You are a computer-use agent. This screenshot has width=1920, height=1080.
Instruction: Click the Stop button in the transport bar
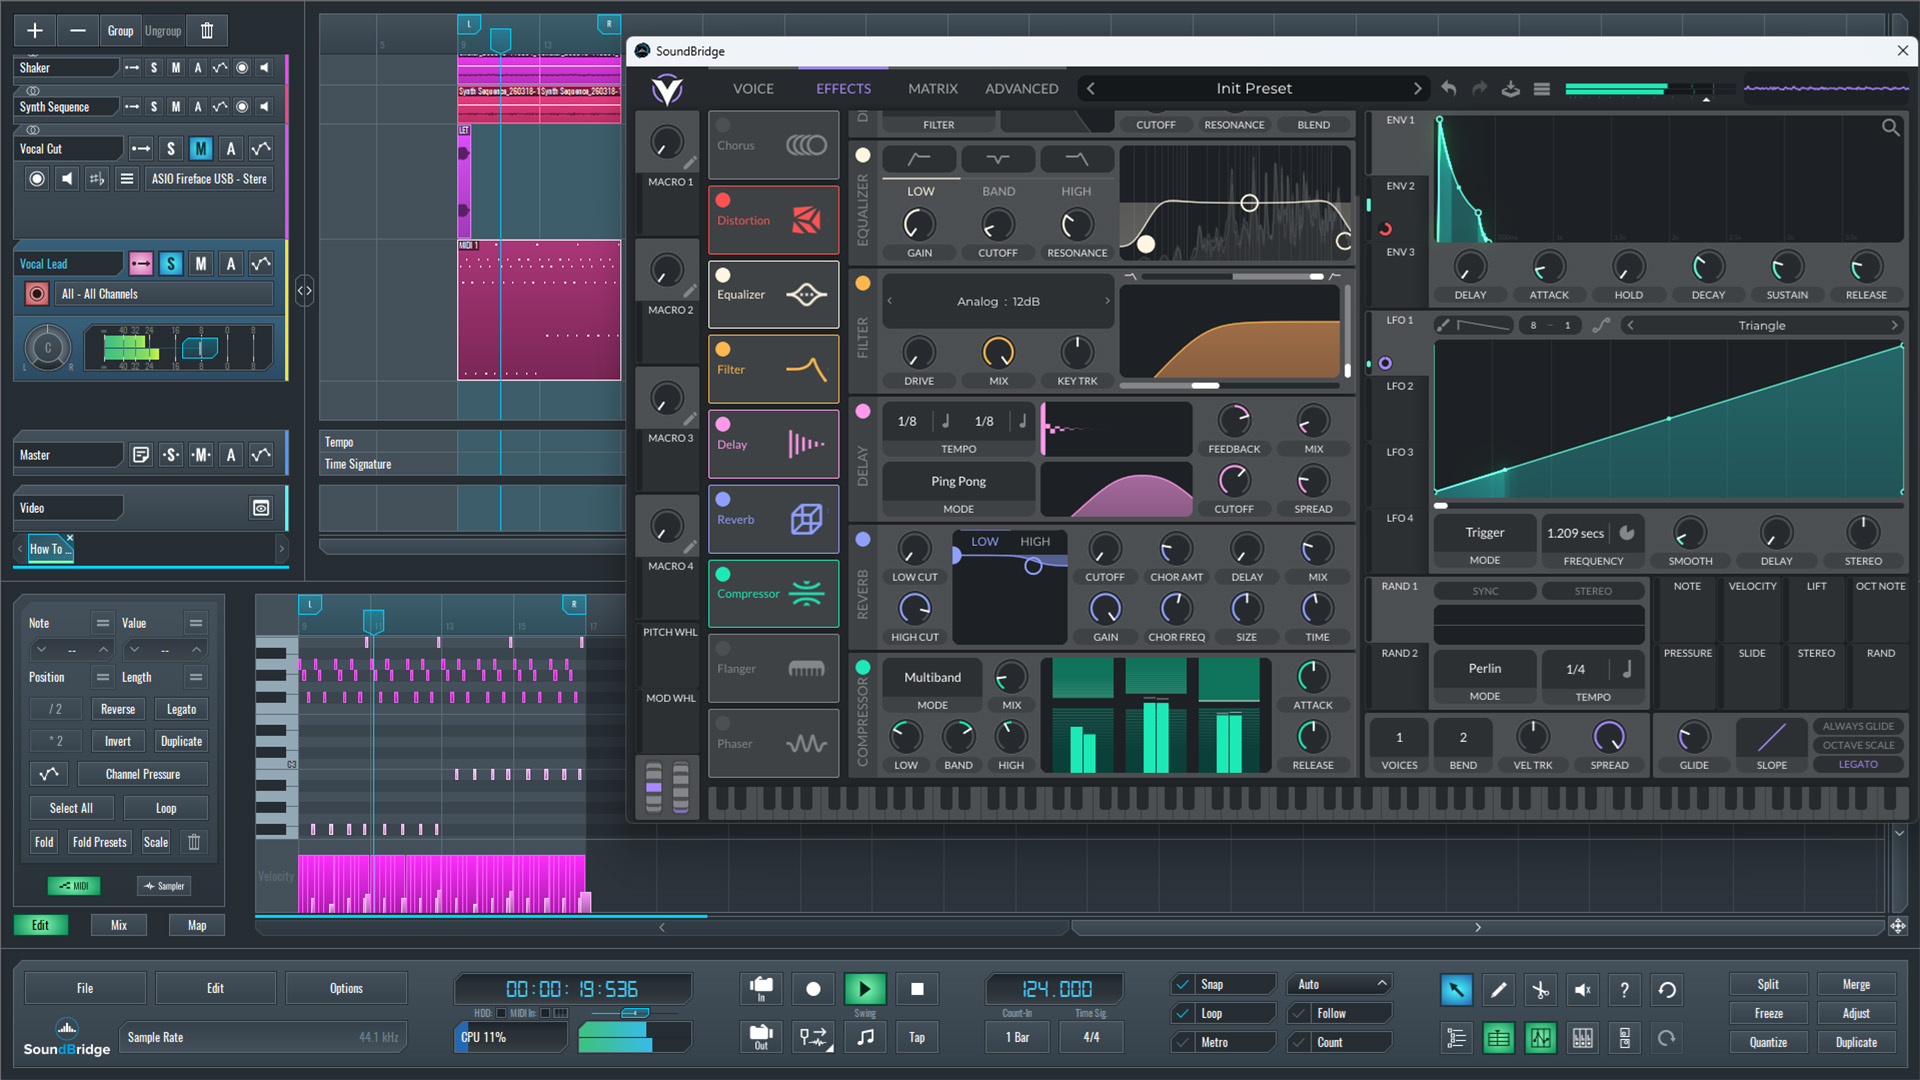click(917, 989)
